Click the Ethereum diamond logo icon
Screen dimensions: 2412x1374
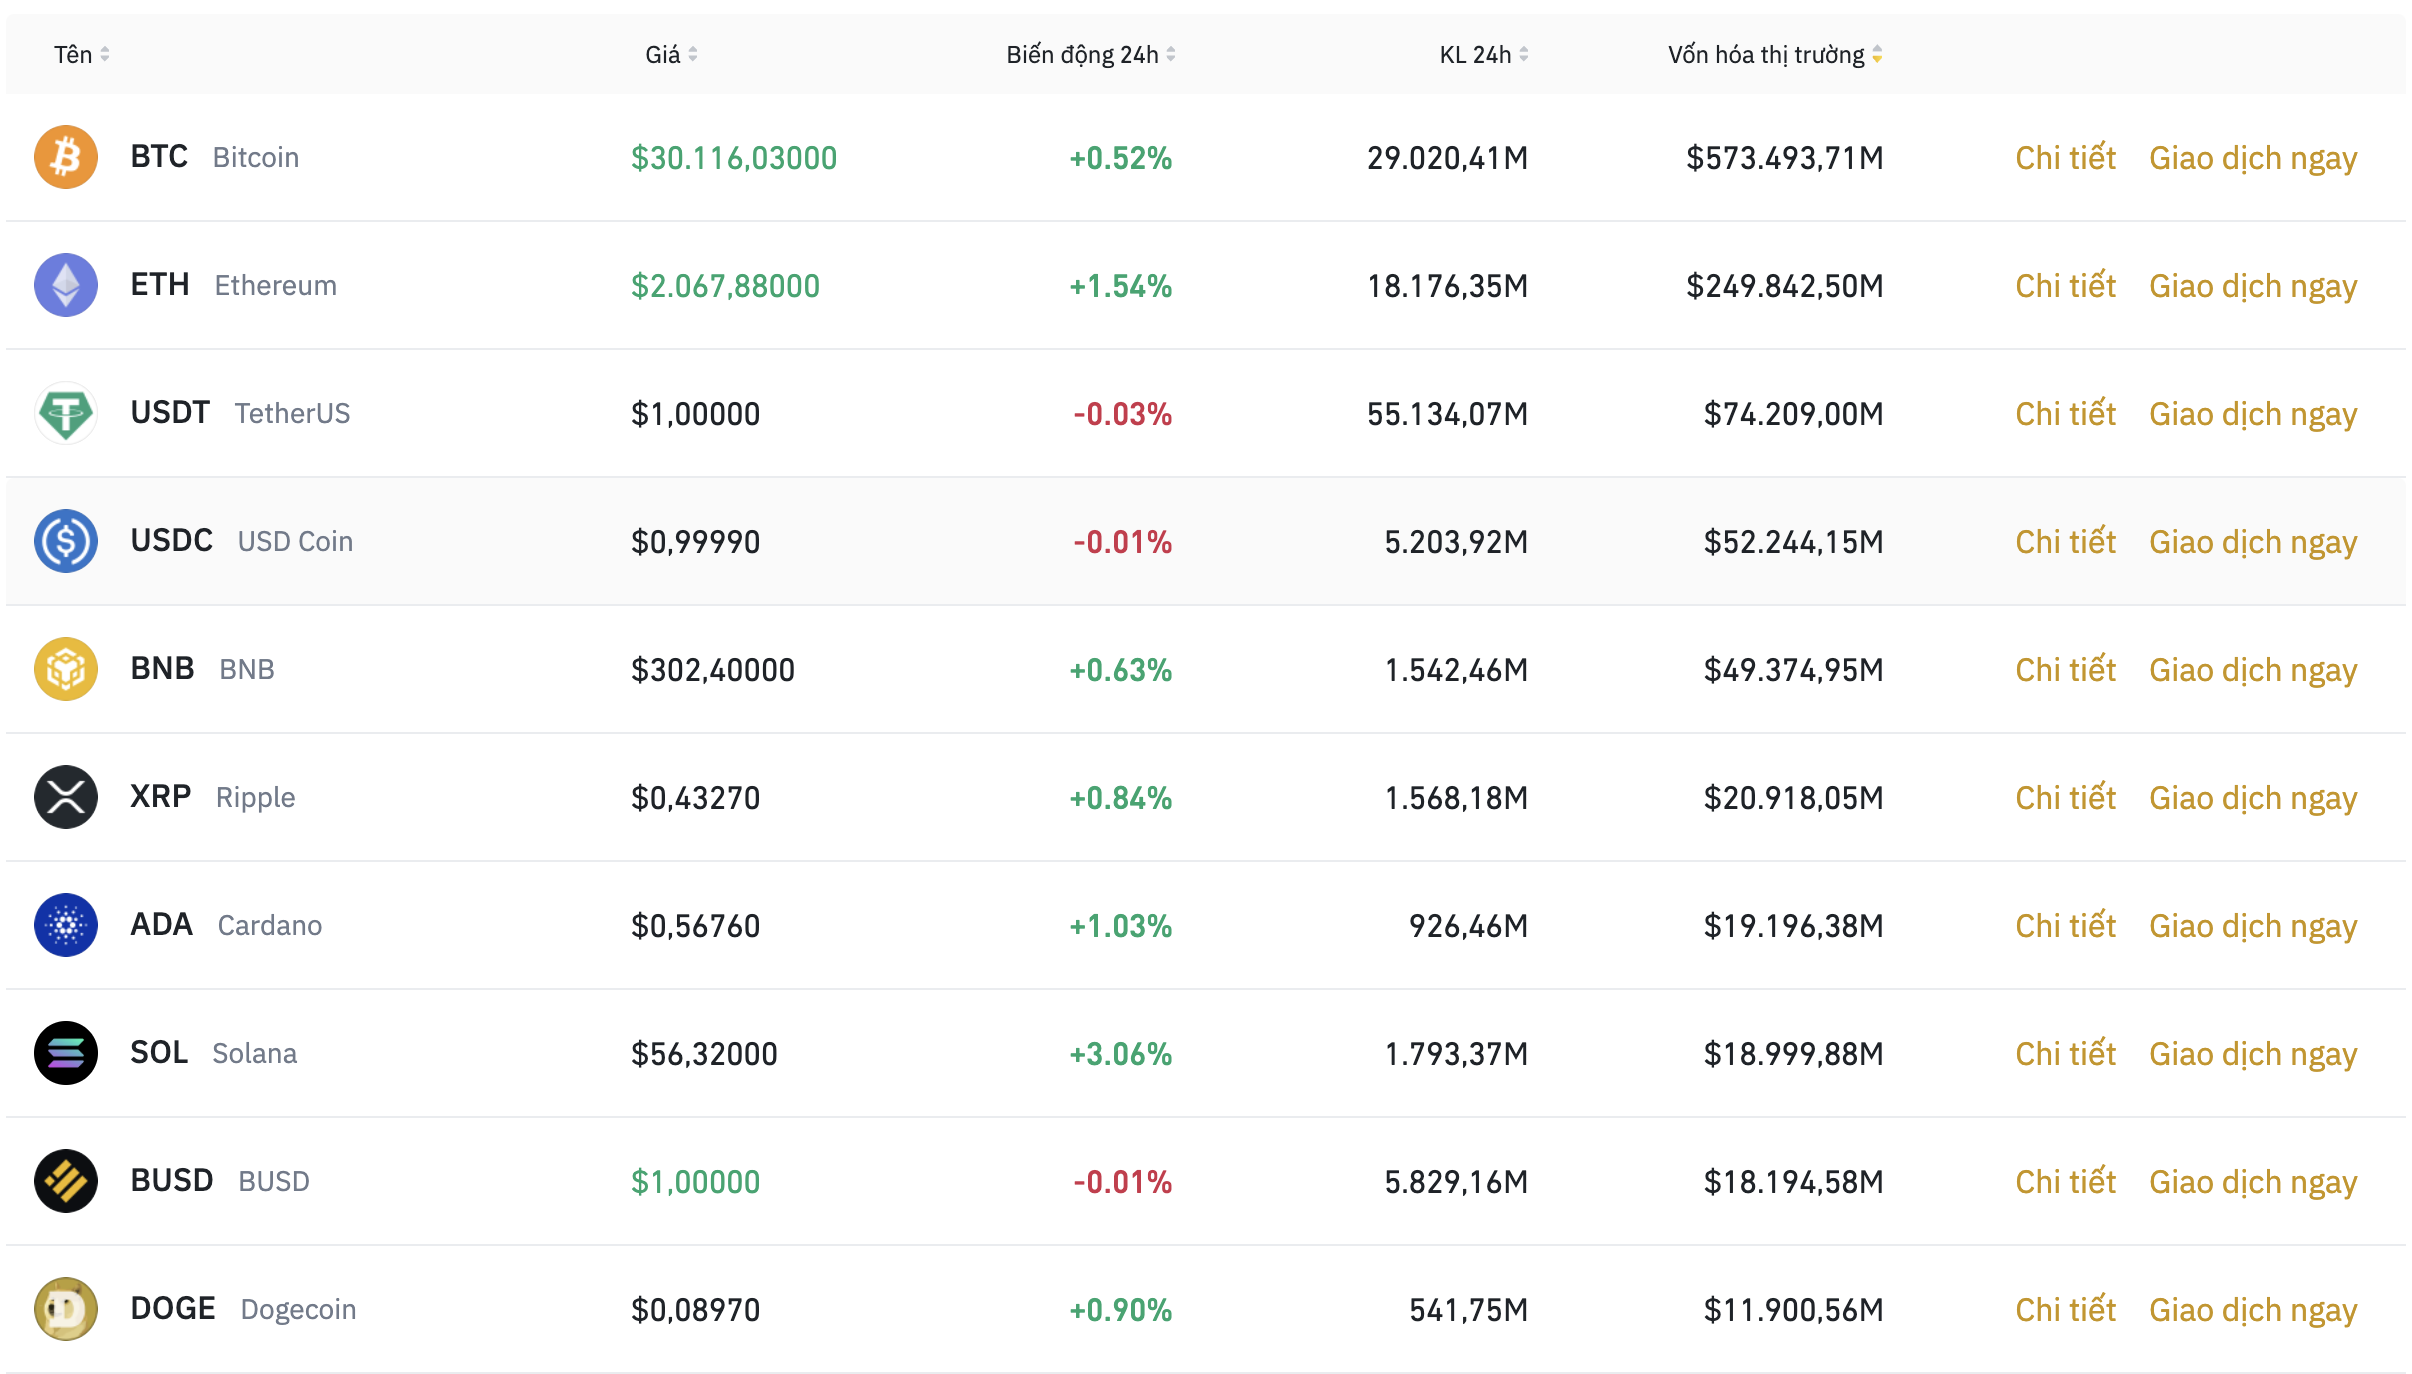pyautogui.click(x=66, y=285)
